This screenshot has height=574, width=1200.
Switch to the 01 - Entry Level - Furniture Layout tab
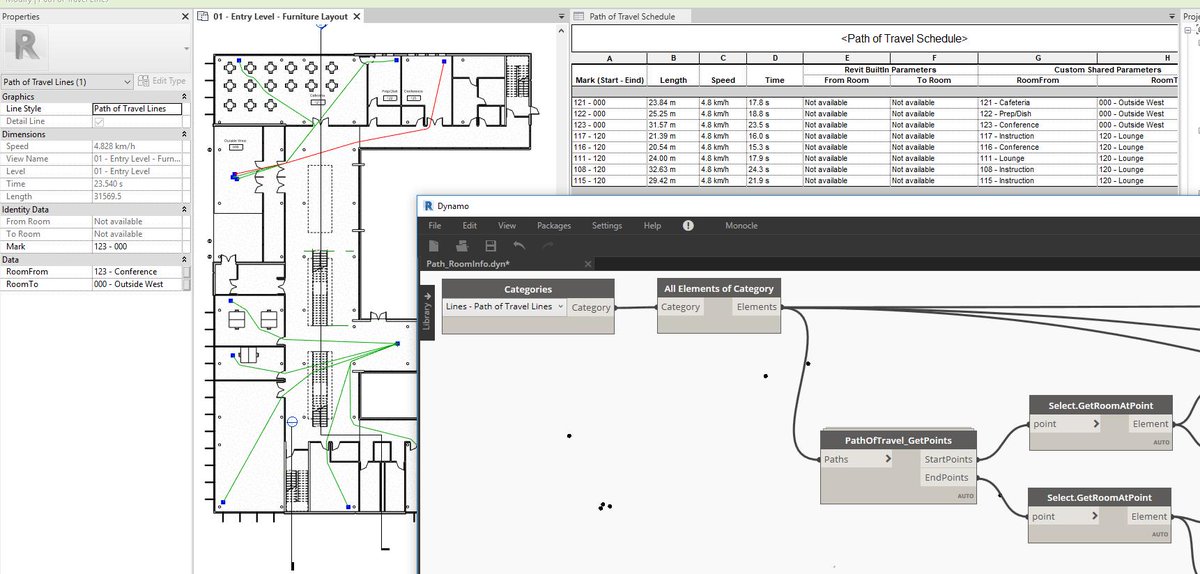[x=280, y=17]
